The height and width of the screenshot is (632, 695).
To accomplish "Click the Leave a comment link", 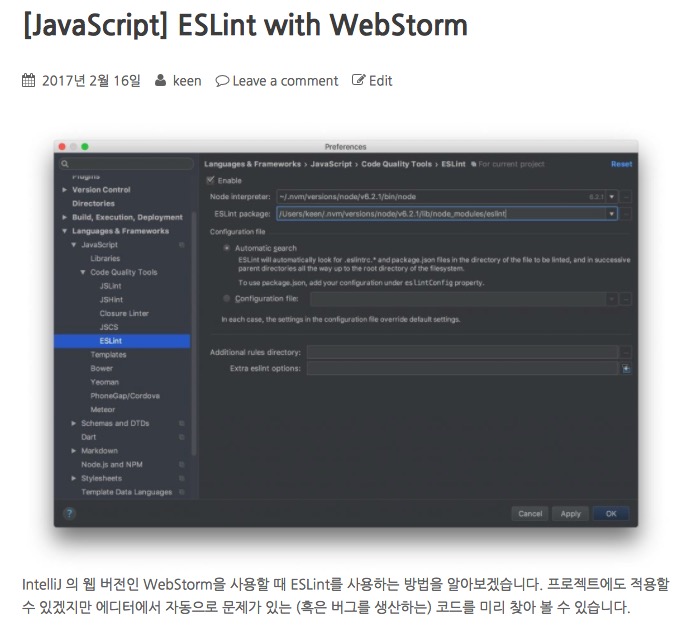I will (285, 81).
